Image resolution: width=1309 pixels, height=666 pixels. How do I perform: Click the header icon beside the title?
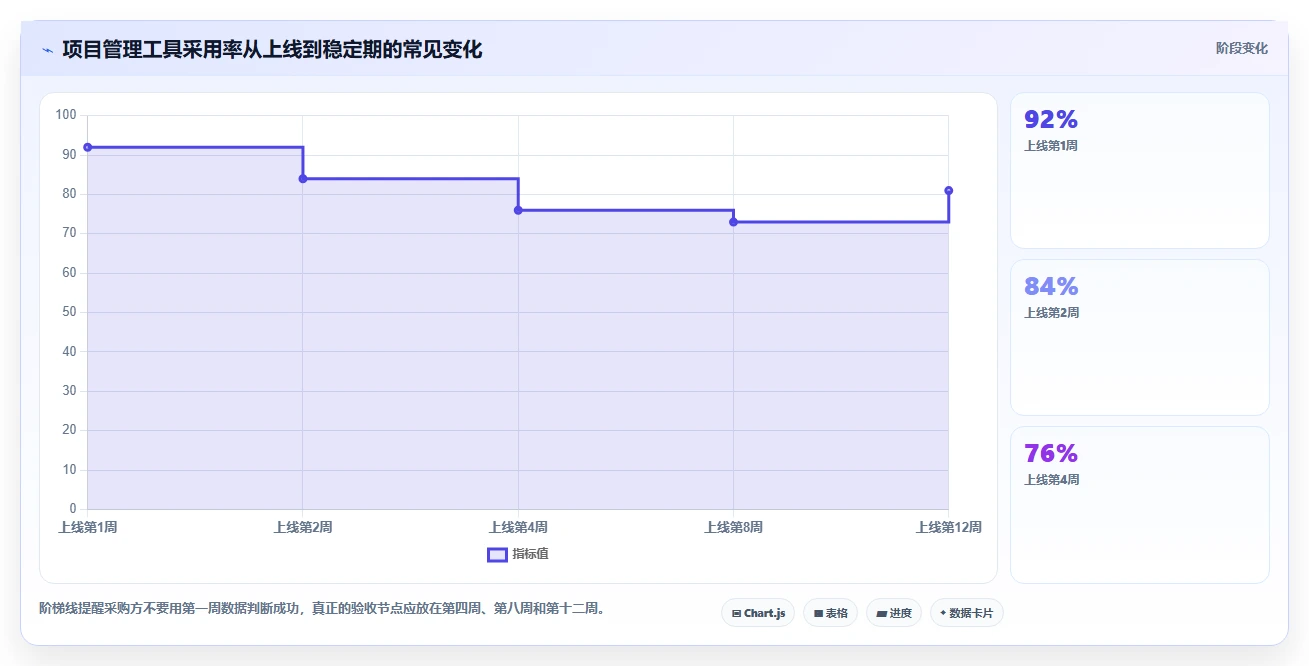point(47,50)
